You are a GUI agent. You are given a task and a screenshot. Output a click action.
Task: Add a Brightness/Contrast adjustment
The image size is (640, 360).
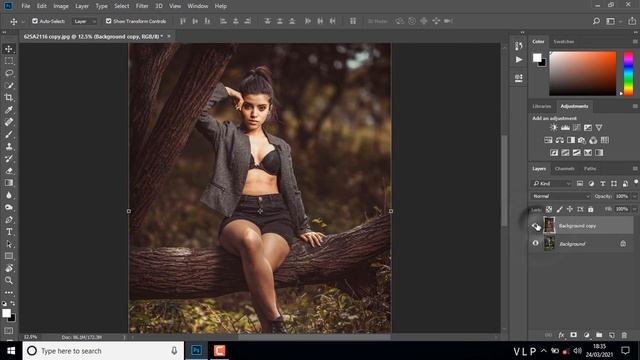tap(553, 128)
